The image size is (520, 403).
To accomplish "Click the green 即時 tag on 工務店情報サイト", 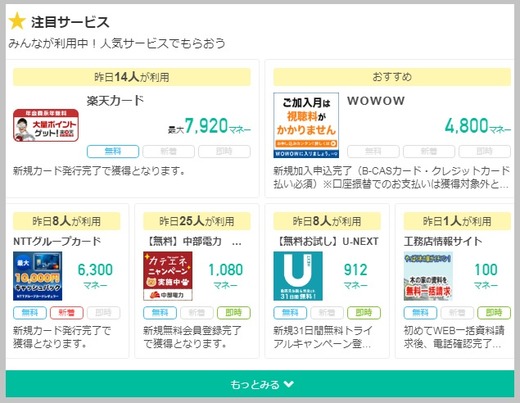I will (494, 313).
